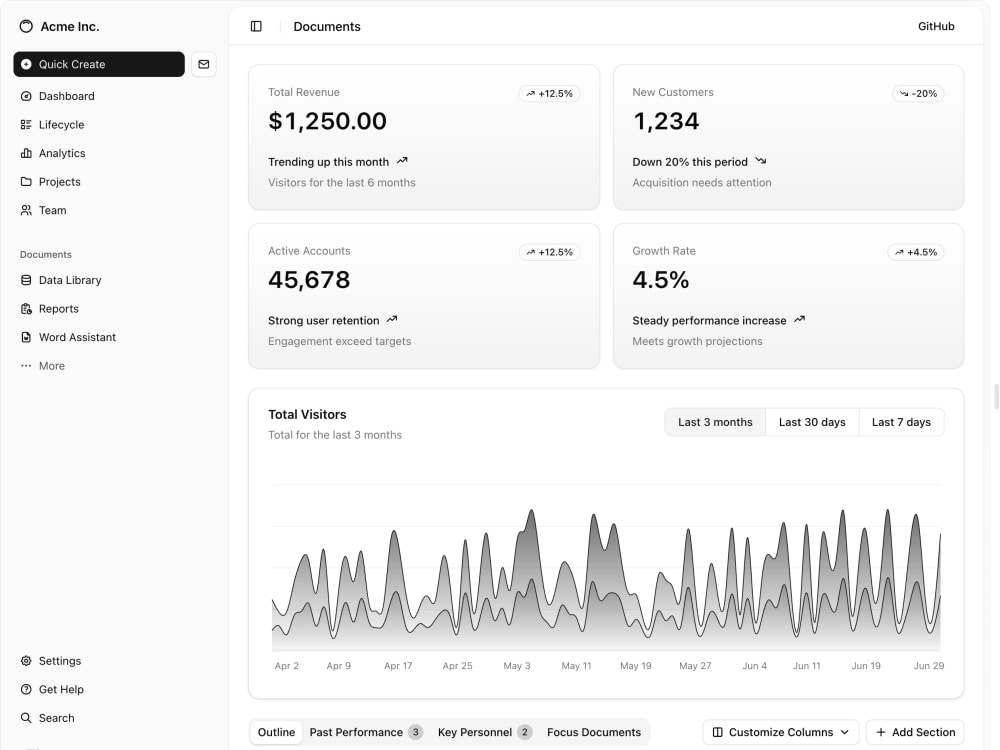Click the +12.5% badge on Active Accounts
The width and height of the screenshot is (1000, 750).
pos(549,253)
